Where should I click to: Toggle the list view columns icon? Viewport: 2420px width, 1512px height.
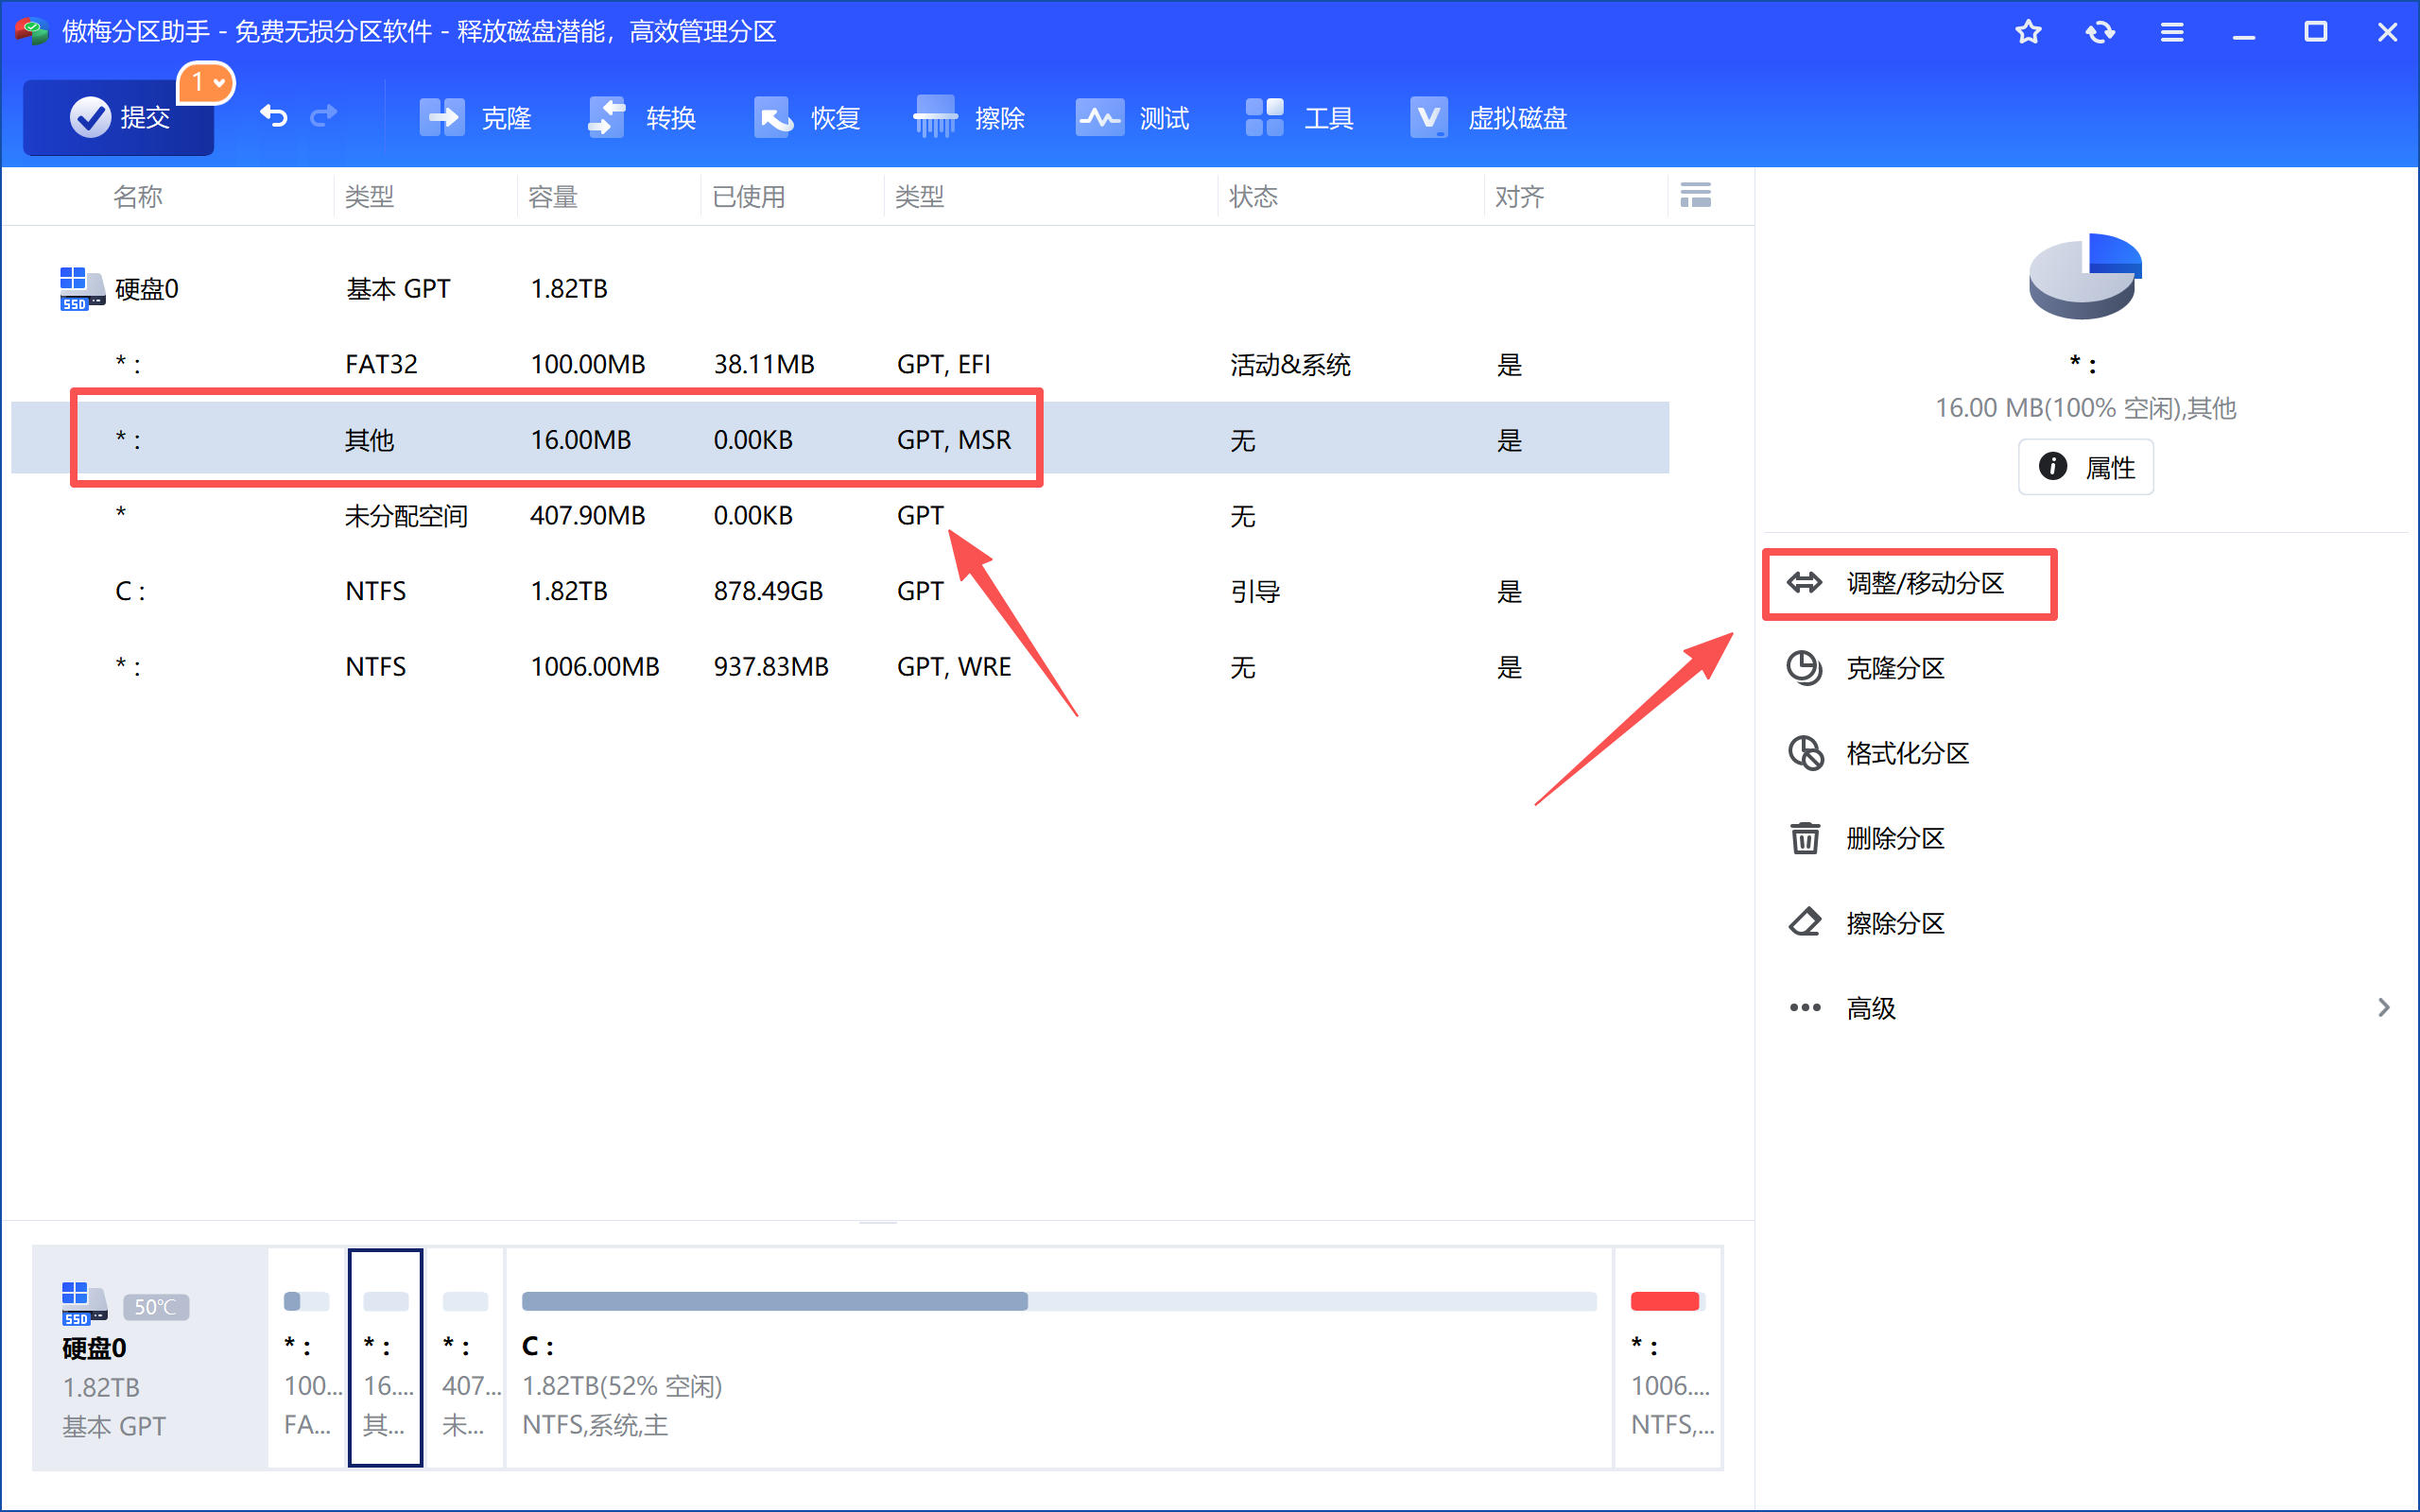pos(1695,195)
